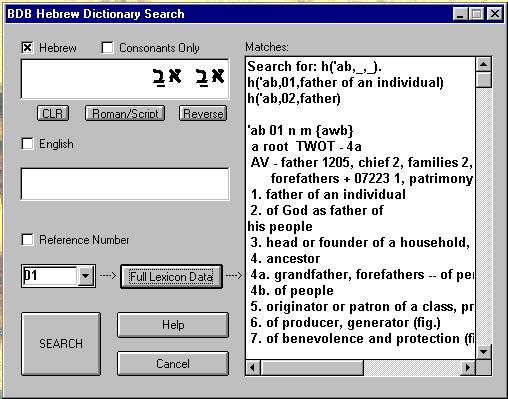Select match "h('ab,01,father of an individual)"

[x=345, y=82]
